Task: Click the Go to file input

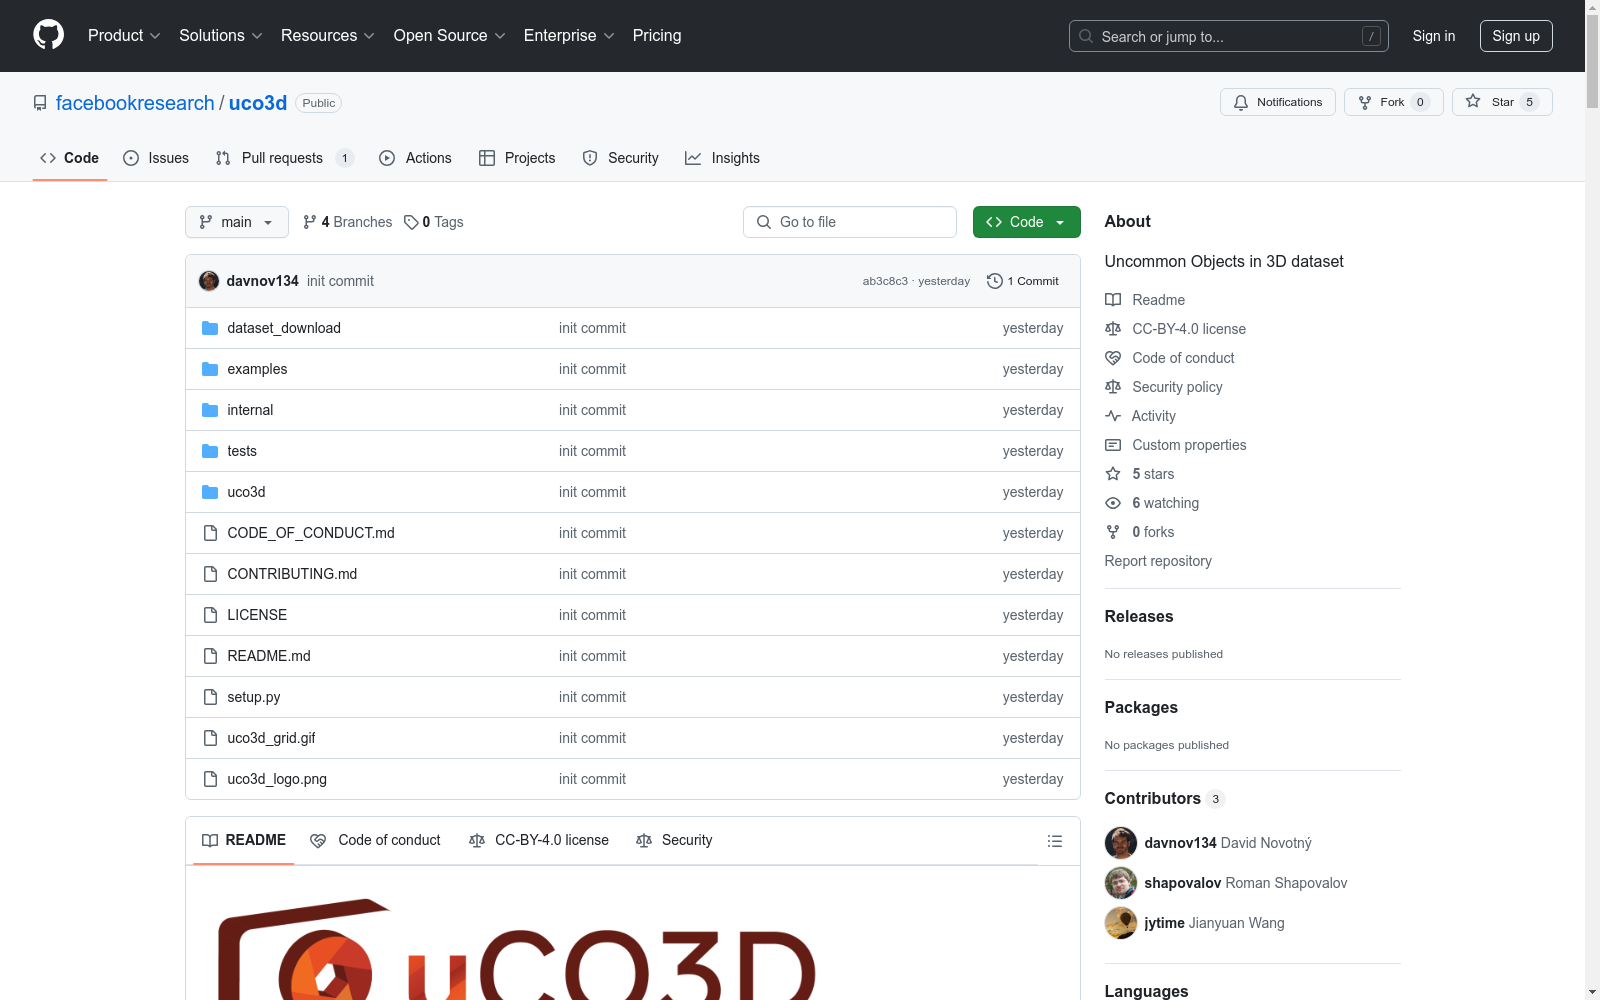Action: point(850,222)
